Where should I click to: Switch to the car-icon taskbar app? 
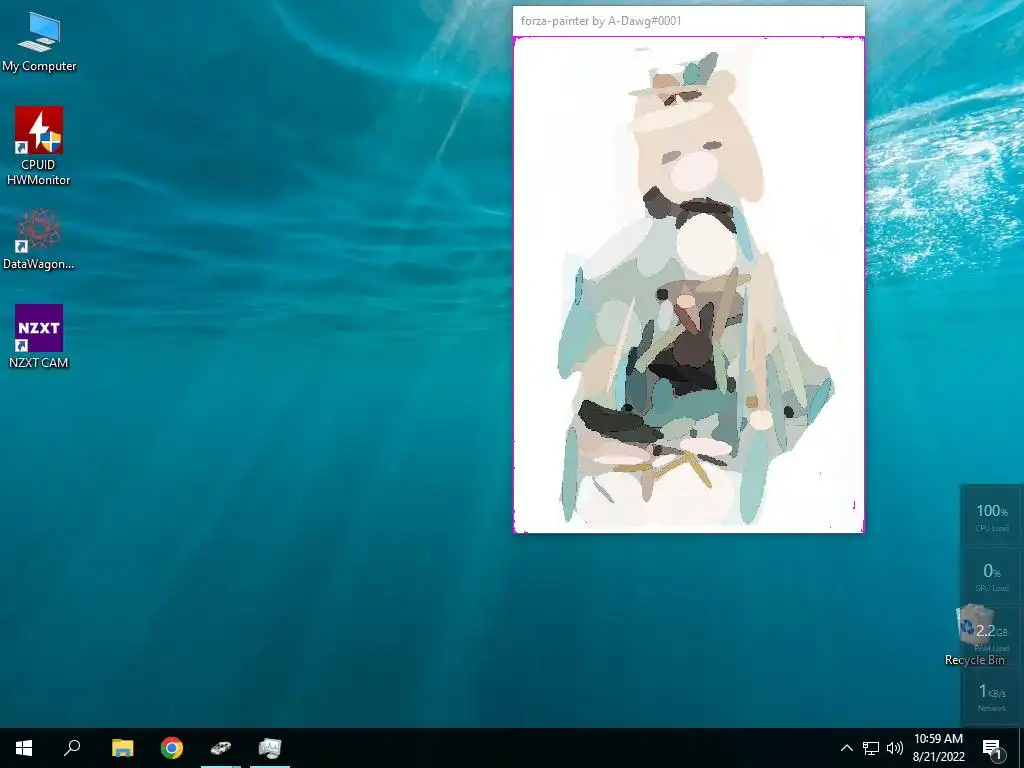coord(221,748)
